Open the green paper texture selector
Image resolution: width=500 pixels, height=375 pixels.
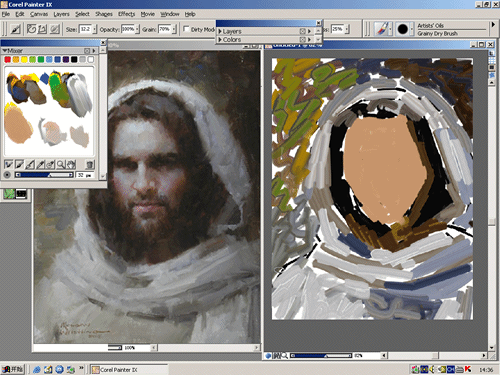pyautogui.click(x=9, y=194)
